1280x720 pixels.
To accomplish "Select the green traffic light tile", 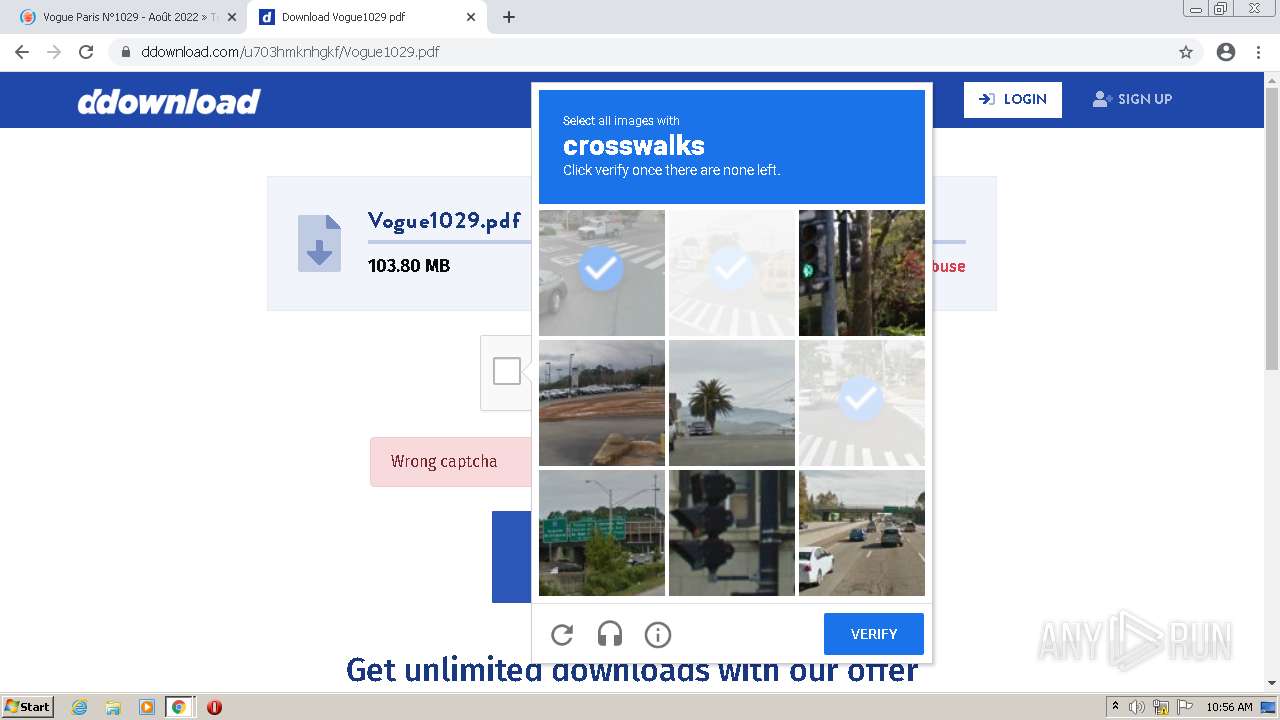I will [x=862, y=273].
